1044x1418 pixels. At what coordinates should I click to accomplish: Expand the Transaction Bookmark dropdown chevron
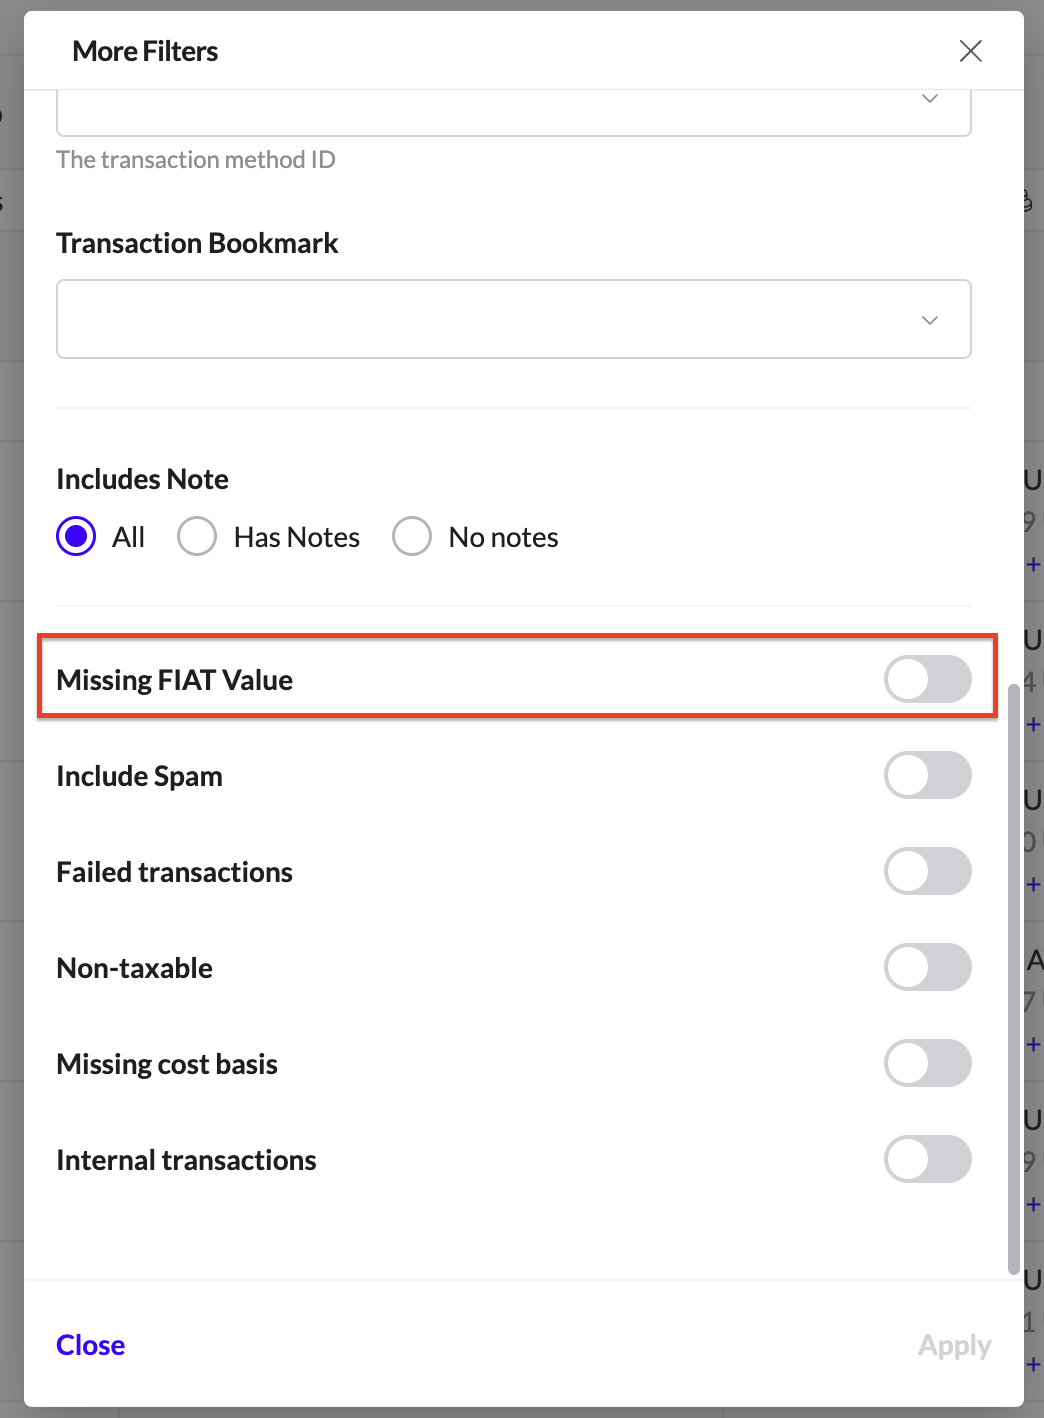pos(929,320)
